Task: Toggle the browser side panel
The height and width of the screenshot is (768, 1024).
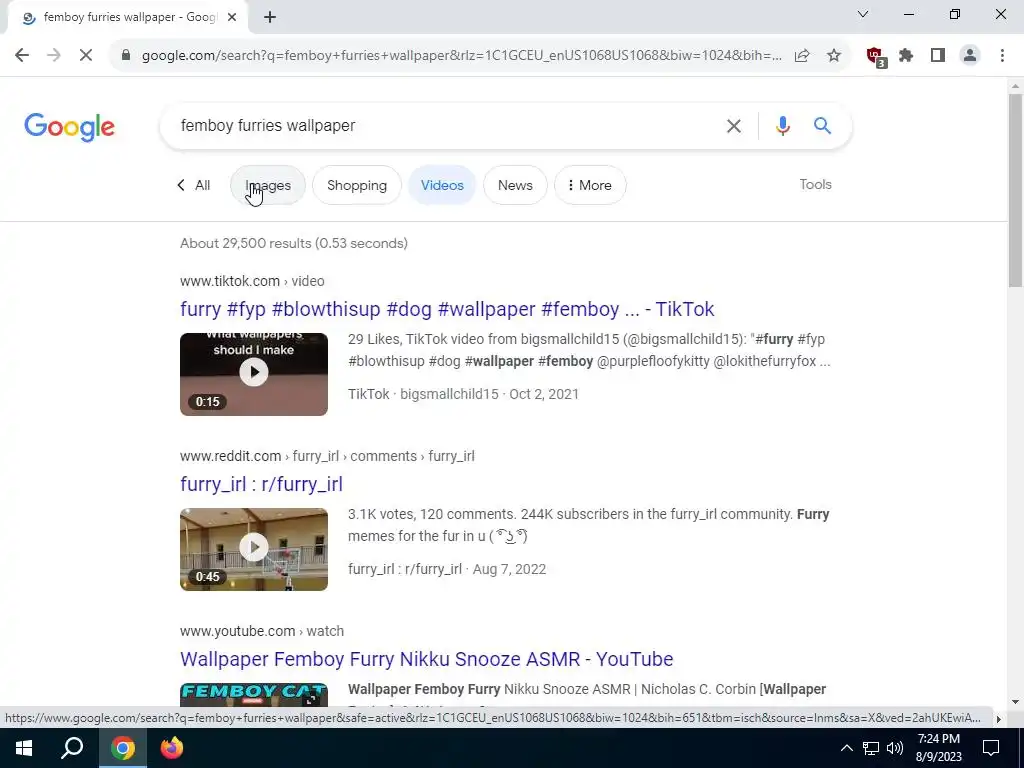Action: pos(938,56)
